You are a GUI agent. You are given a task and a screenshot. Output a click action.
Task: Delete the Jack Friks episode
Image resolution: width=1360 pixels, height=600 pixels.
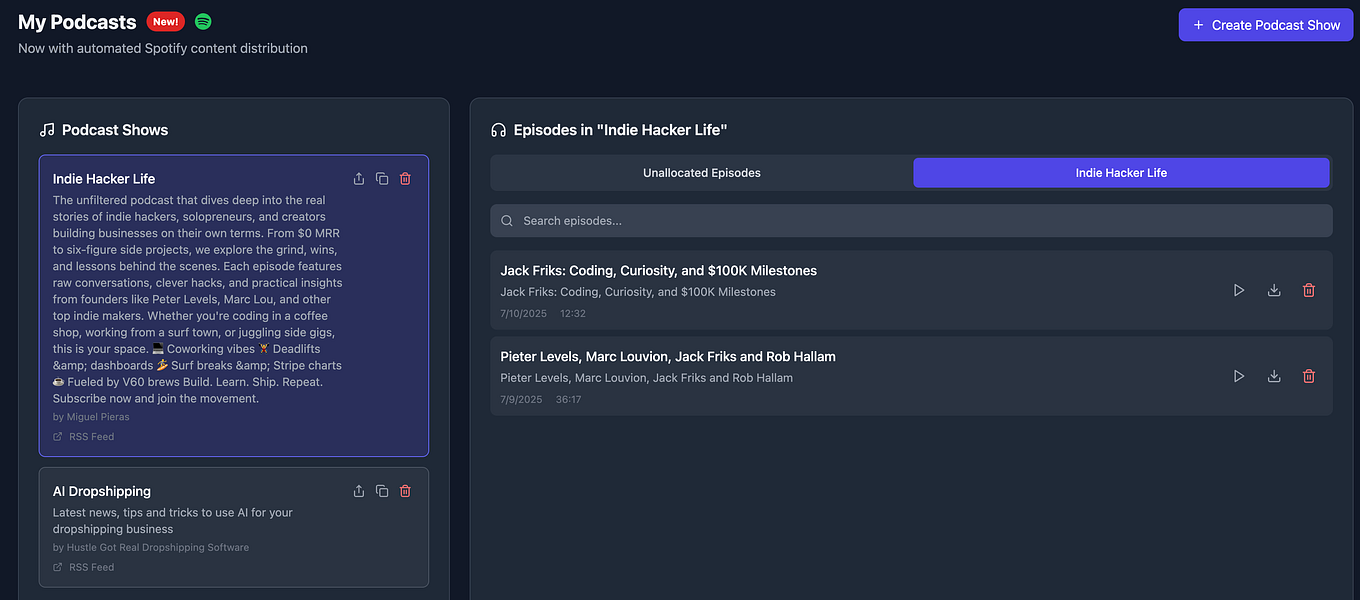click(1309, 290)
